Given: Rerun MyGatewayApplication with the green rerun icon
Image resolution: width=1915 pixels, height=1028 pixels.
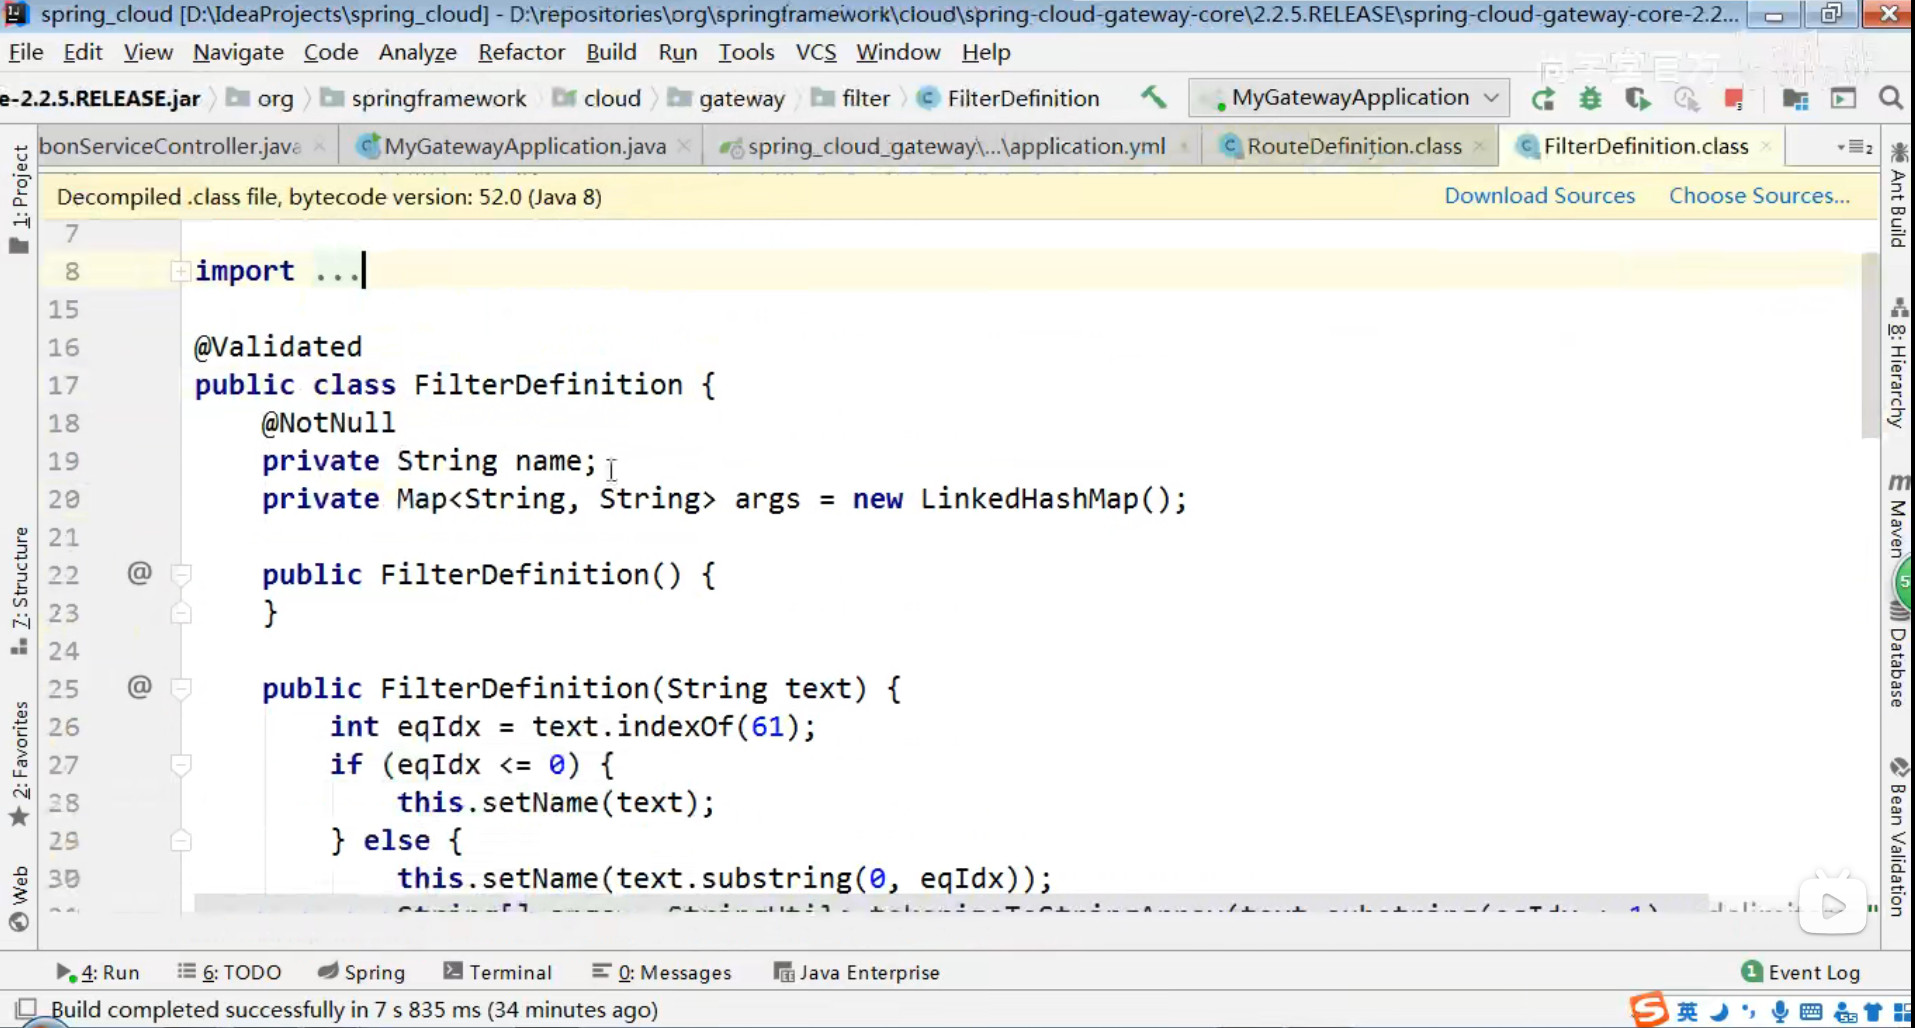Looking at the screenshot, I should tap(1543, 98).
